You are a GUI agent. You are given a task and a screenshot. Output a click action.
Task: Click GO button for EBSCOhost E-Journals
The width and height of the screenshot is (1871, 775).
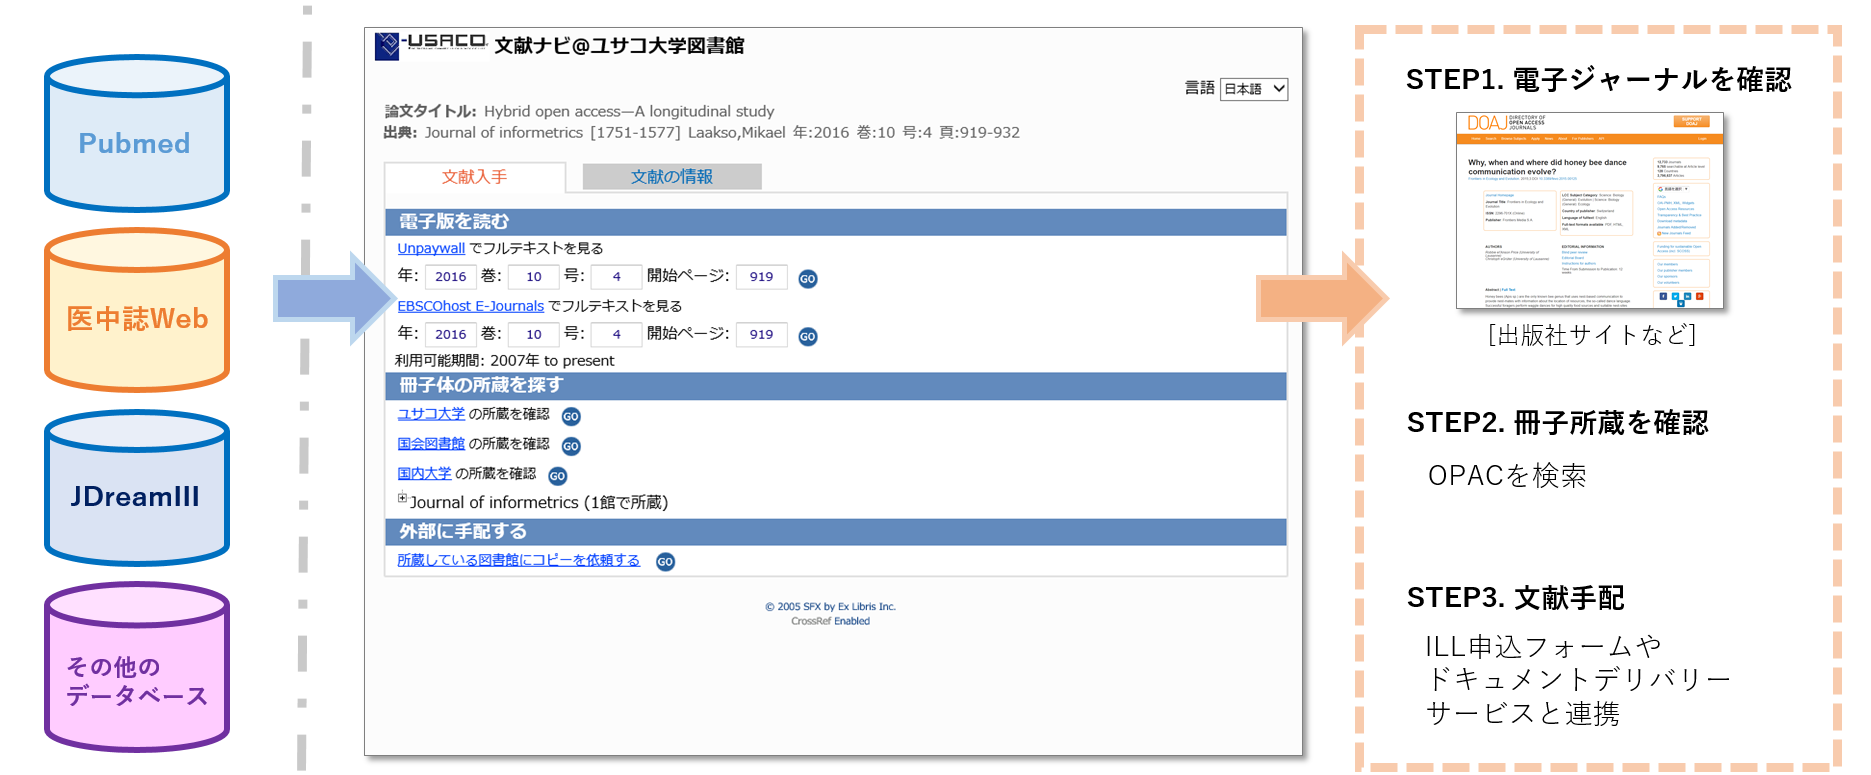click(808, 337)
